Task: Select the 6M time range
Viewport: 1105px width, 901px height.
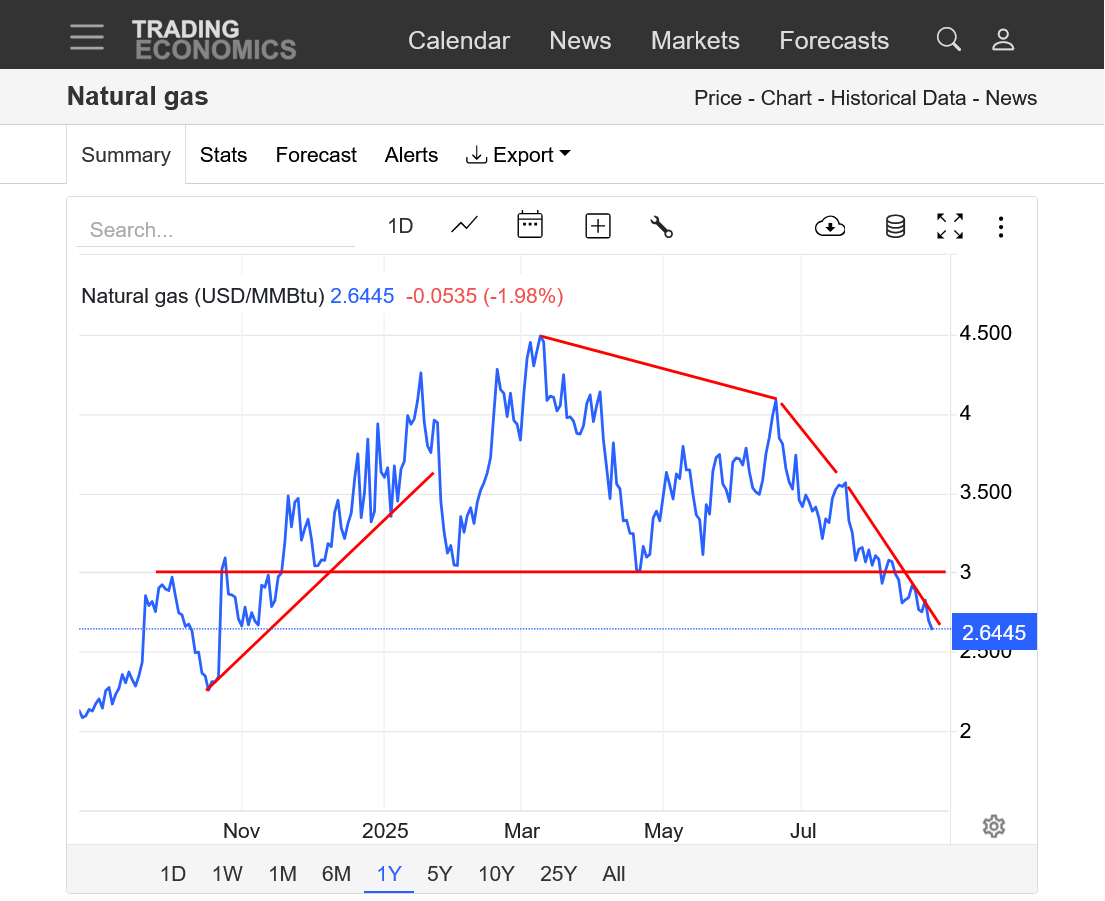Action: (336, 874)
